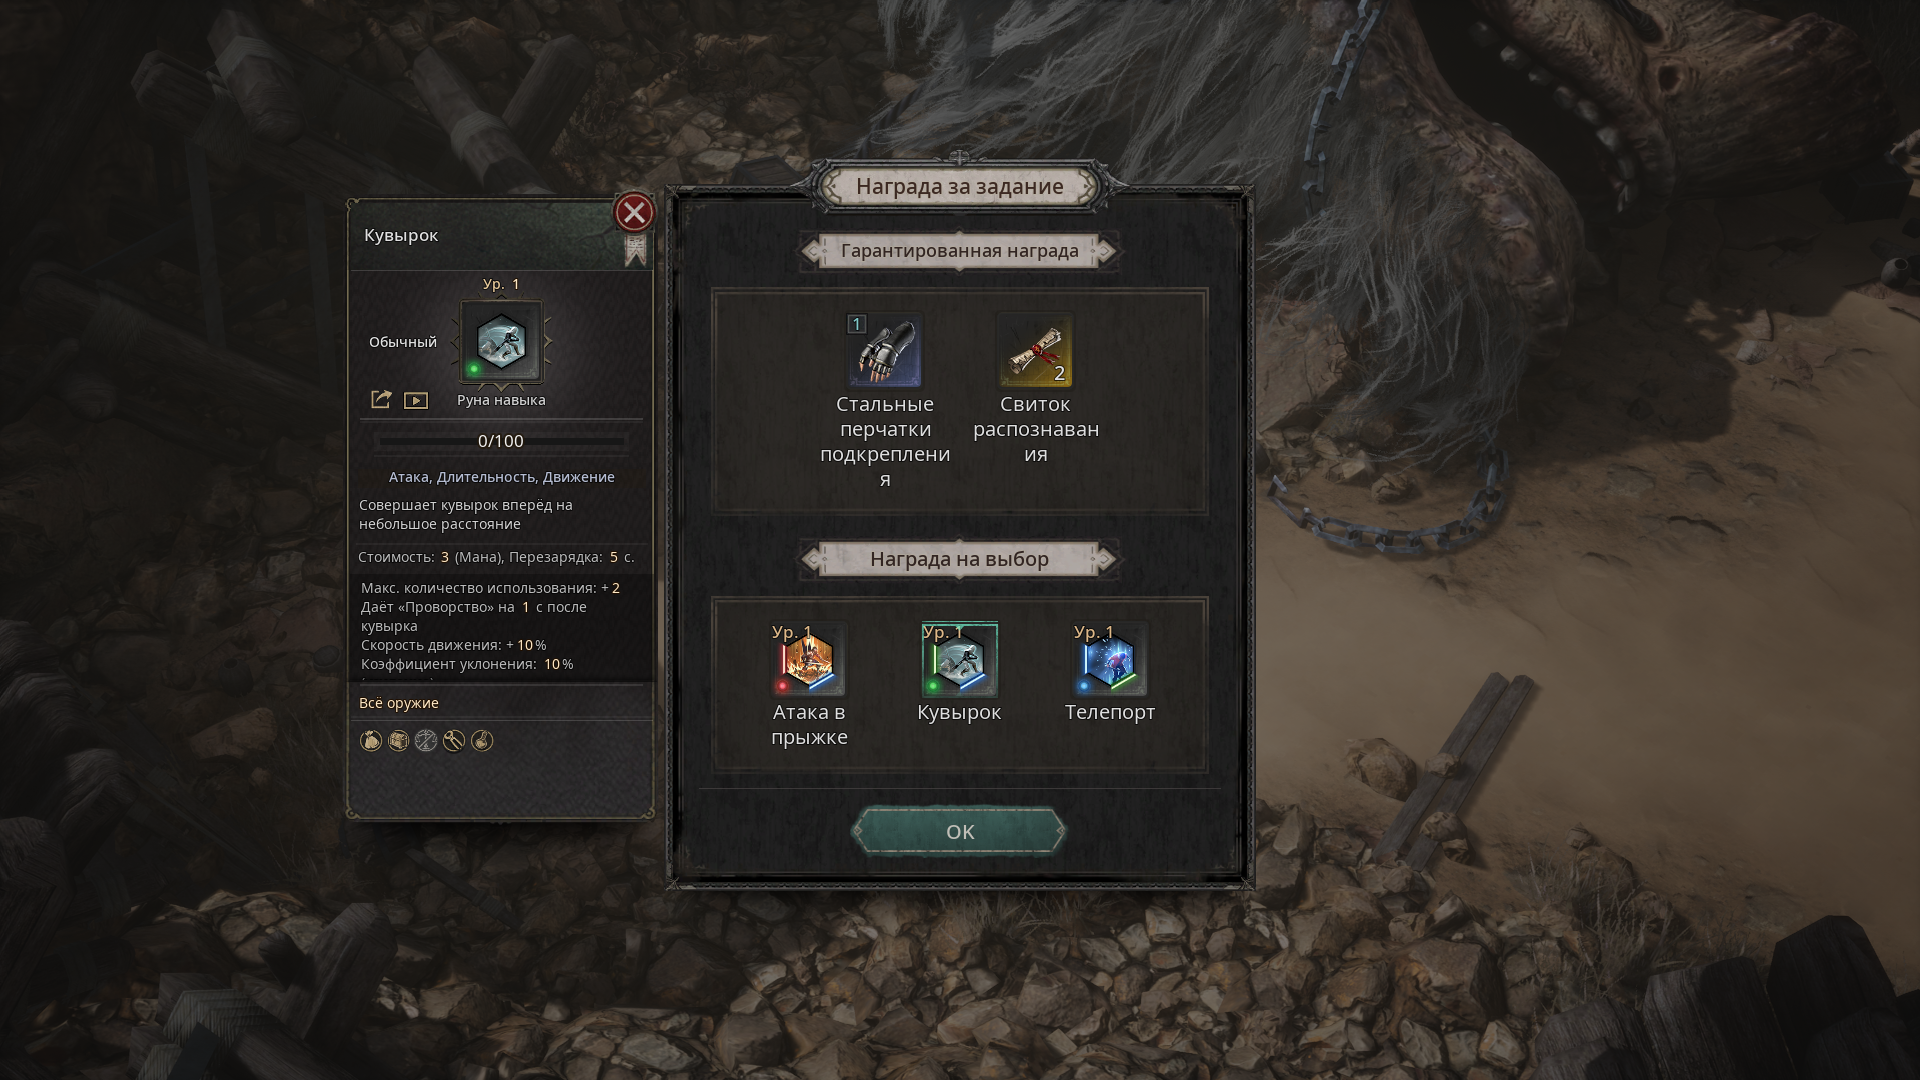Click the crossed-out scales icon
The height and width of the screenshot is (1080, 1920).
click(426, 741)
